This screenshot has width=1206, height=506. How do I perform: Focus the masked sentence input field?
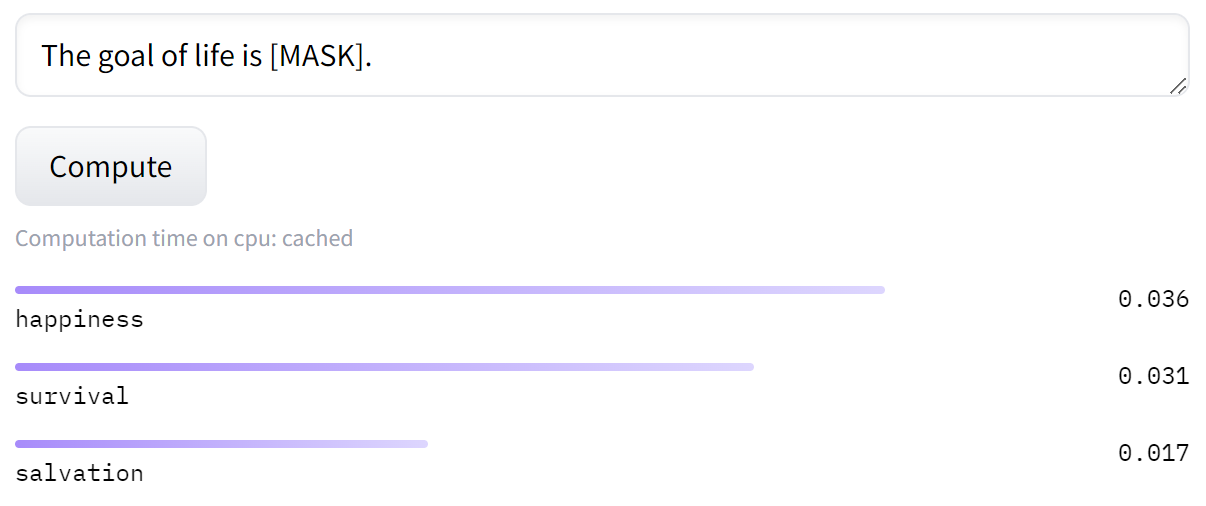(x=602, y=55)
